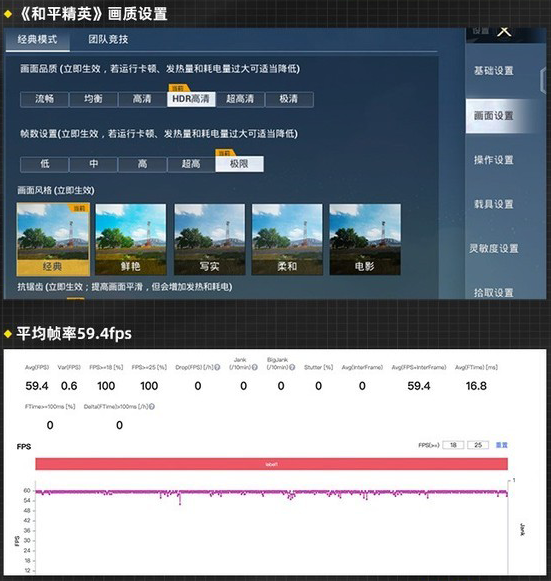Click help icon next to BigJank (/10min)

coord(292,368)
